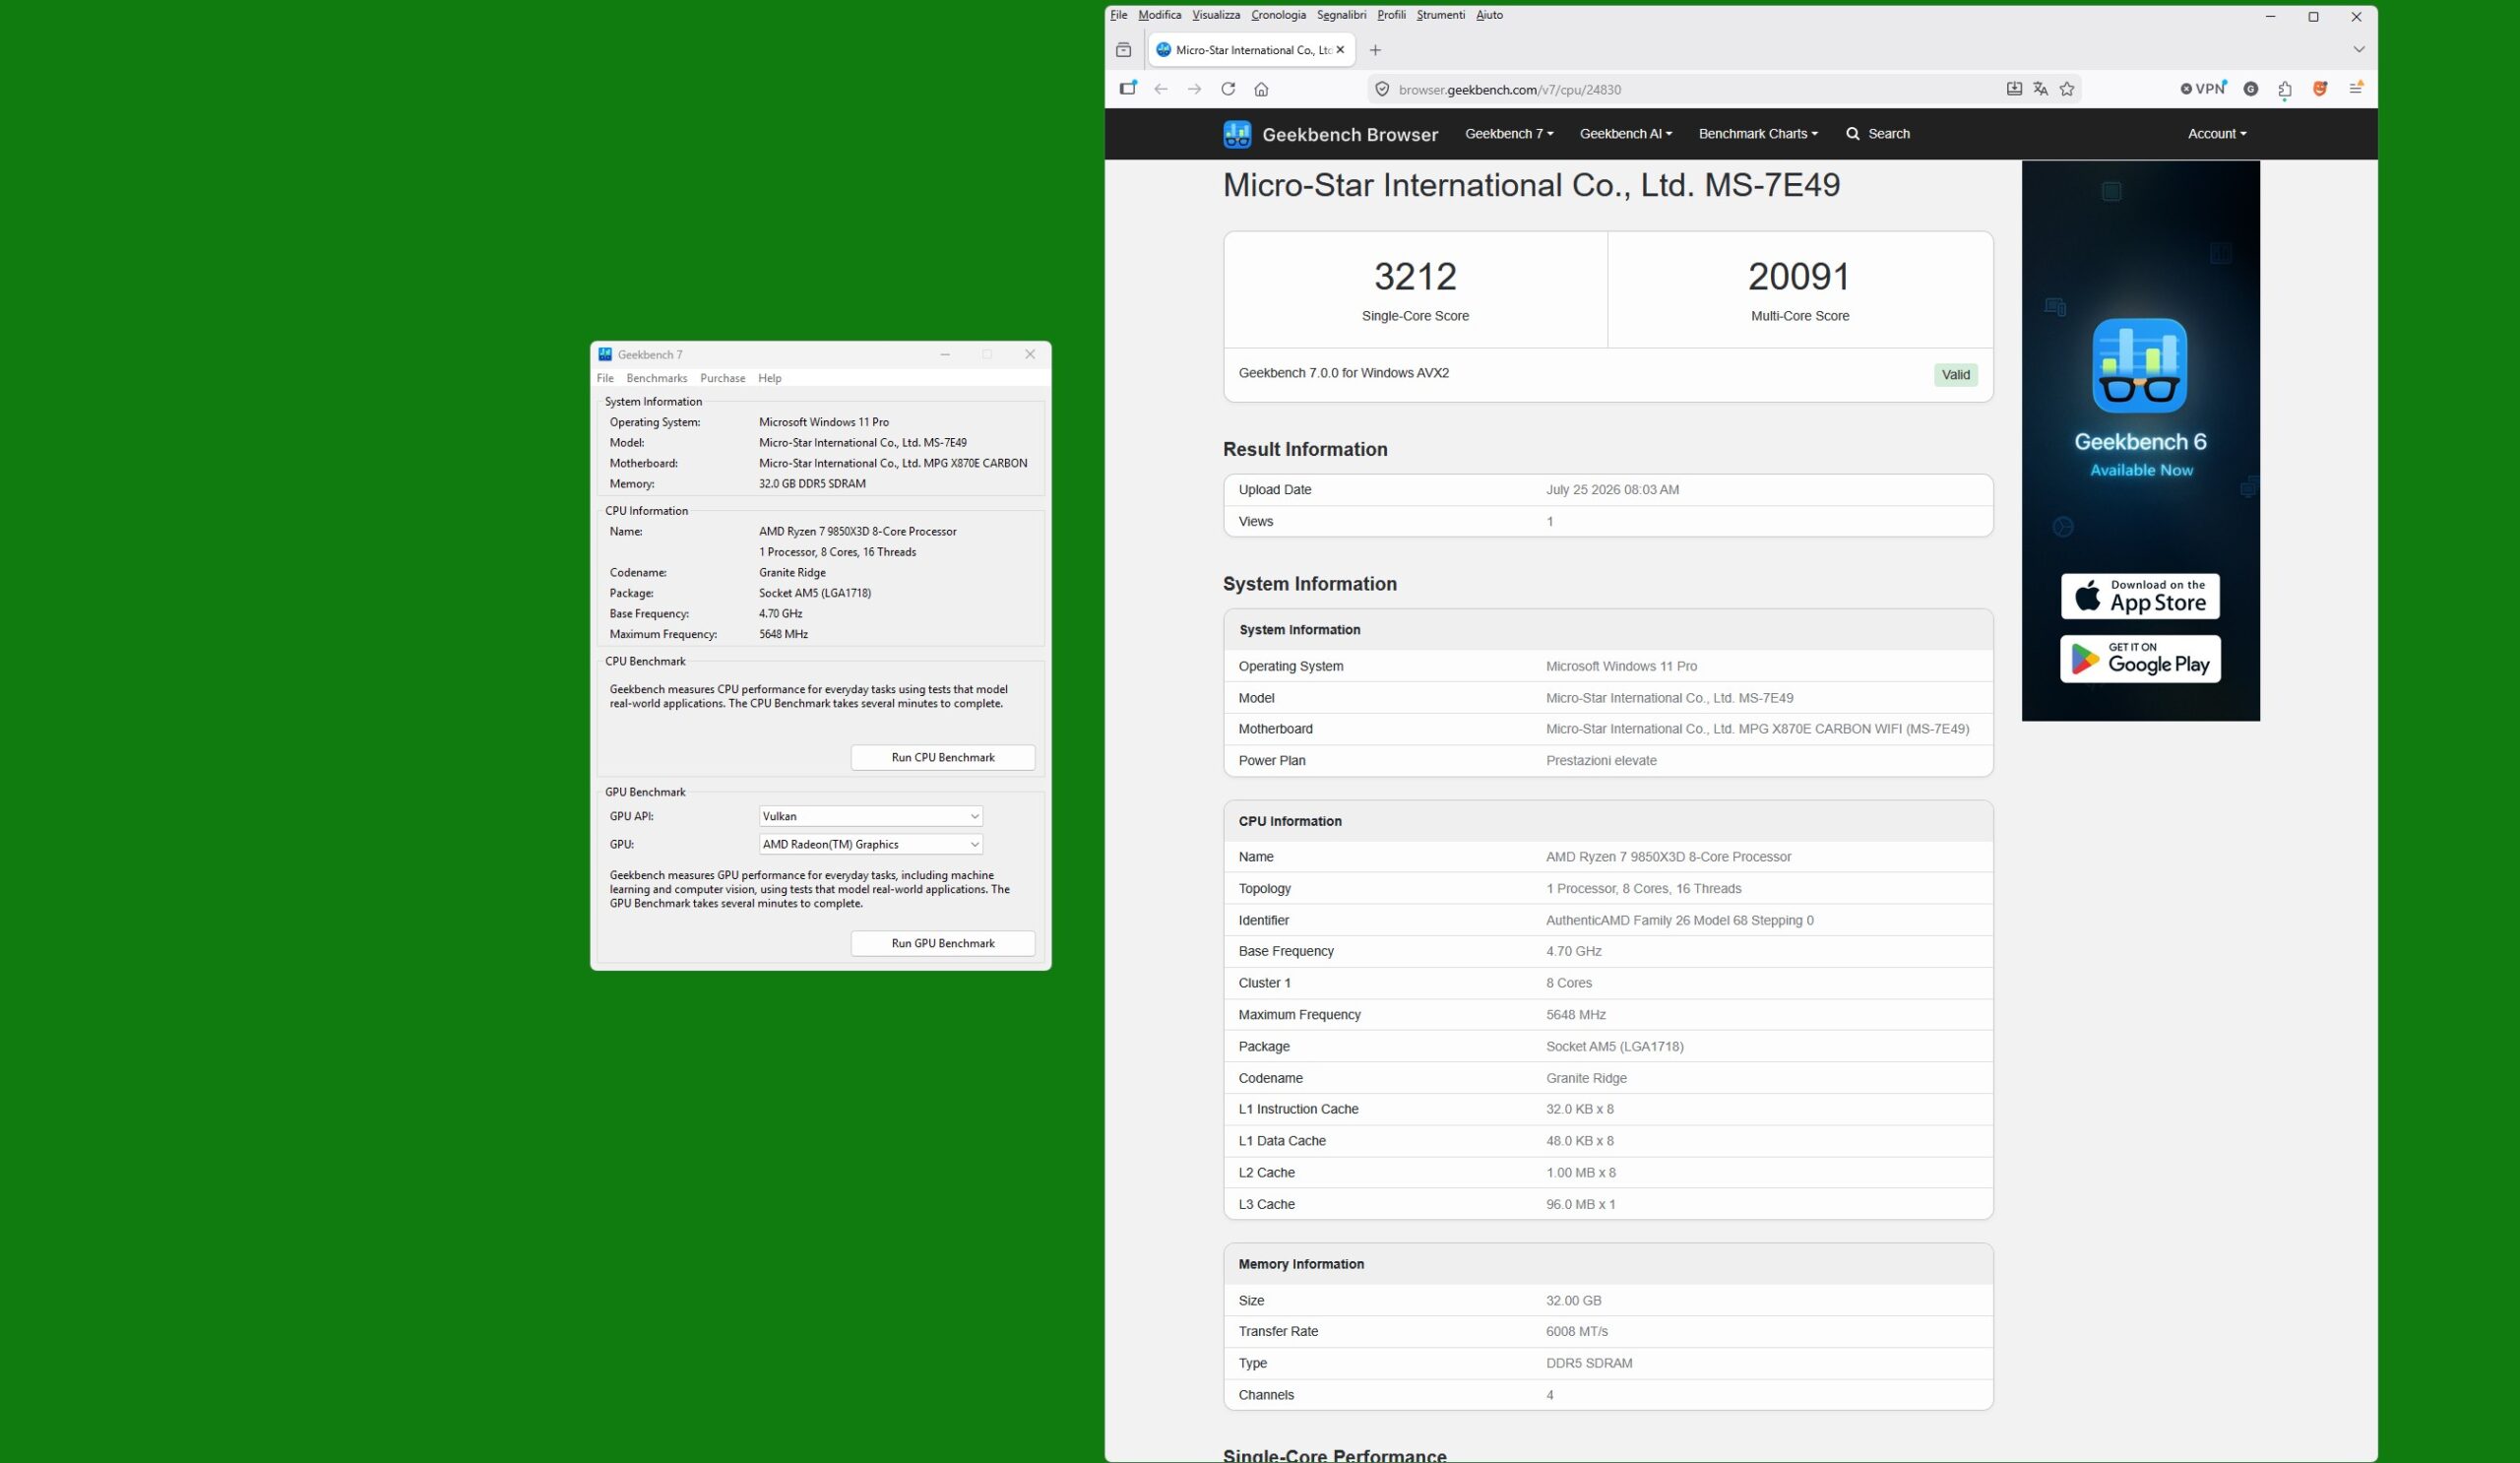This screenshot has width=2520, height=1463.
Task: Click the 20091 multi-core score
Action: click(1799, 276)
